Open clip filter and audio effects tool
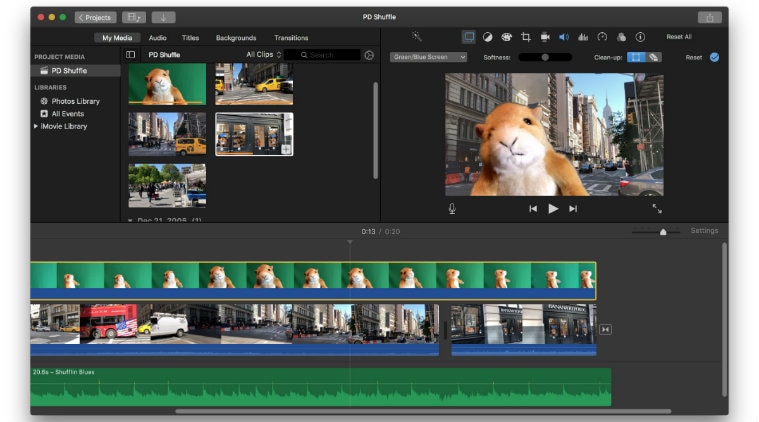The width and height of the screenshot is (759, 422). tap(622, 37)
